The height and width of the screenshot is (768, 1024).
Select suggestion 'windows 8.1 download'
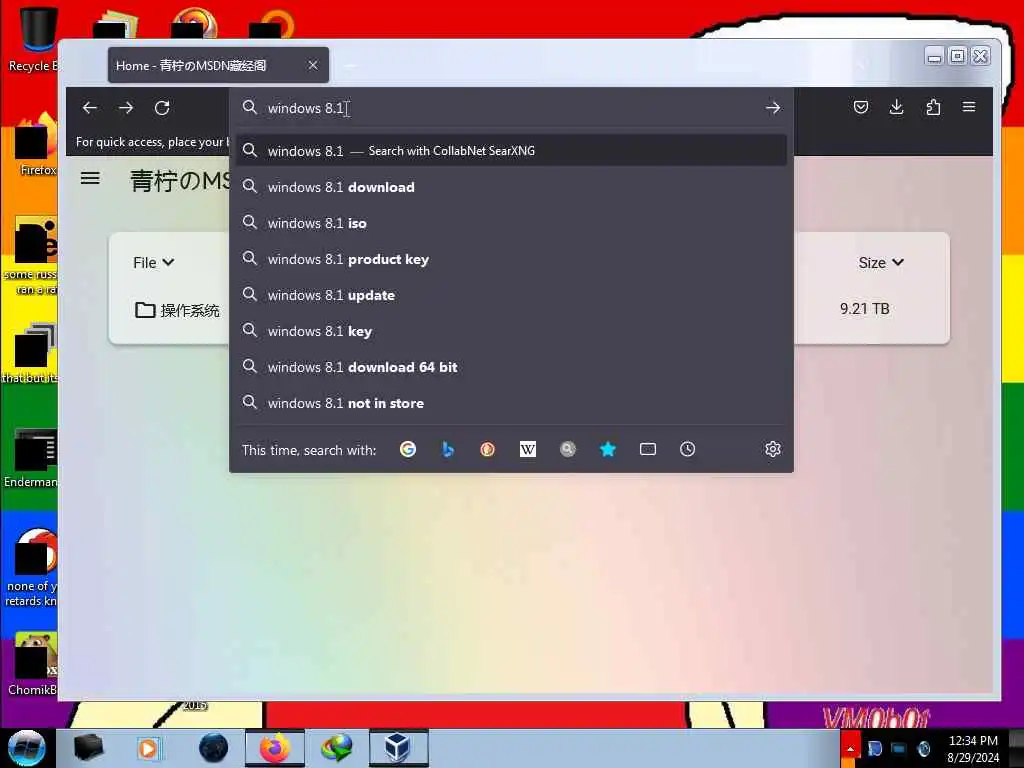pos(511,187)
